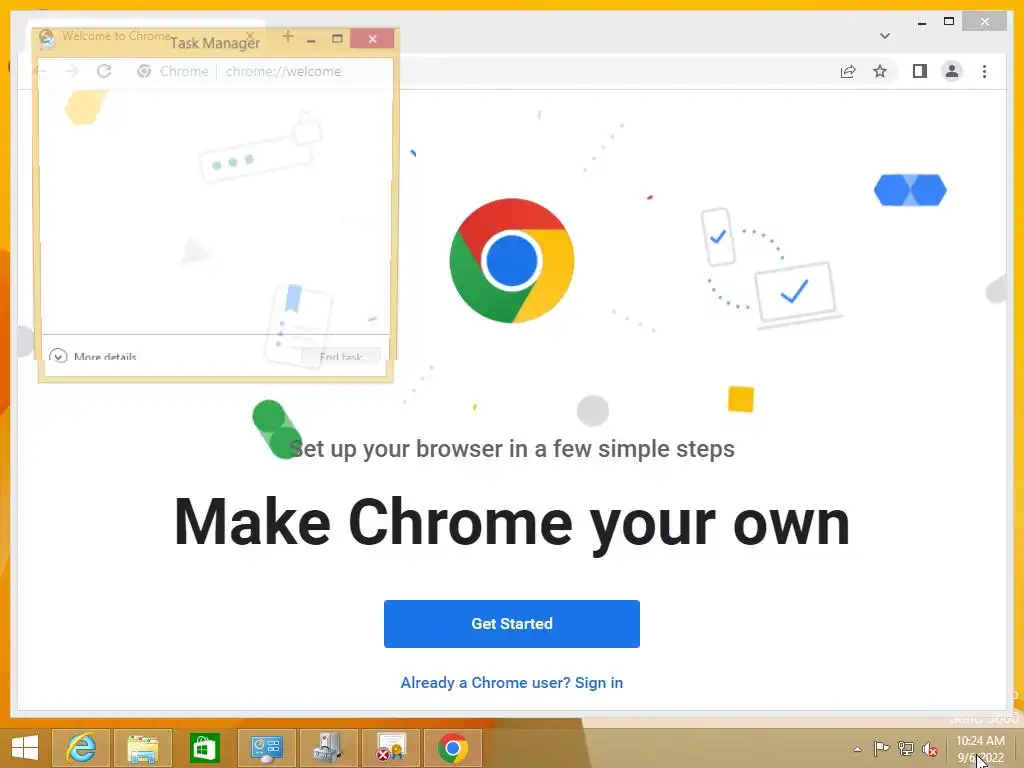Open the Chrome side panel
Image resolution: width=1024 pixels, height=768 pixels.
(920, 71)
